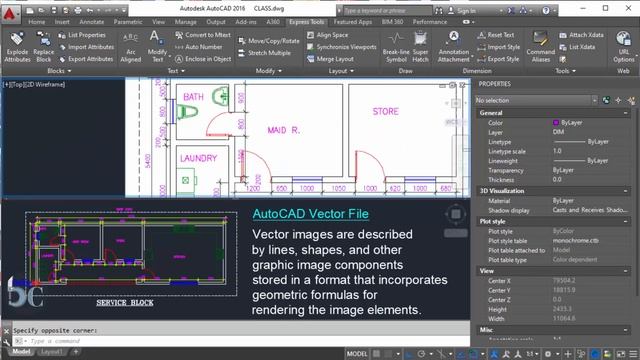Expand the Blocks panel dropdown
This screenshot has width=640, height=360.
pos(59,71)
